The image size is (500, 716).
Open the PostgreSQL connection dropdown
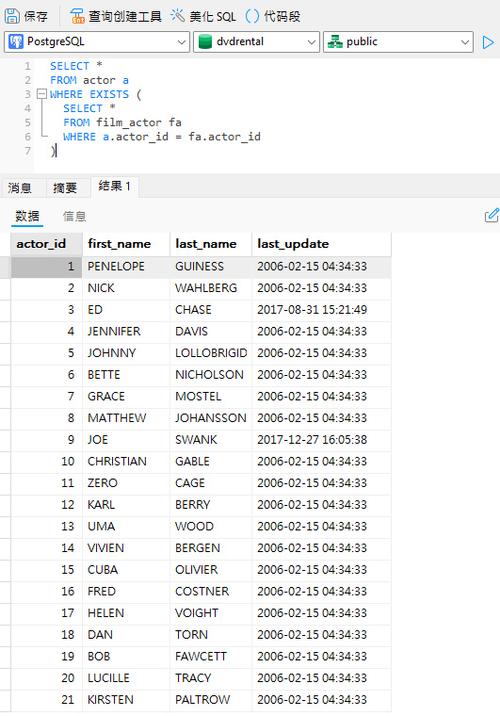97,42
